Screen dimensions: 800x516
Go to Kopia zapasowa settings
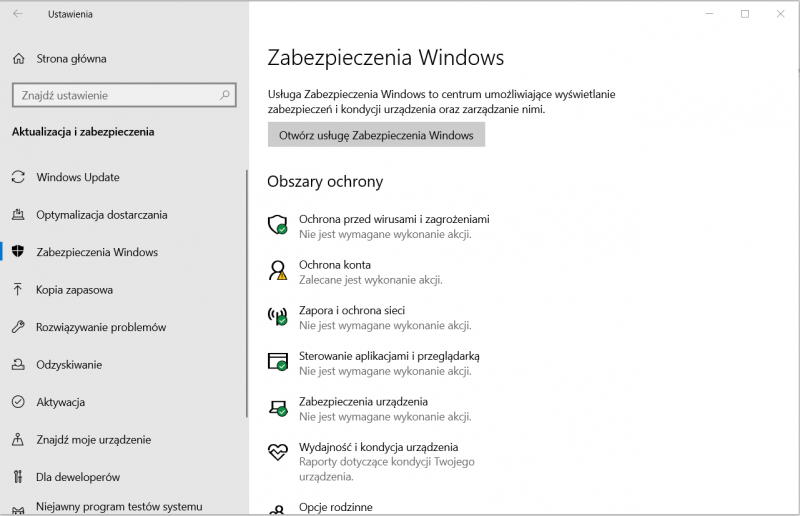(x=74, y=290)
